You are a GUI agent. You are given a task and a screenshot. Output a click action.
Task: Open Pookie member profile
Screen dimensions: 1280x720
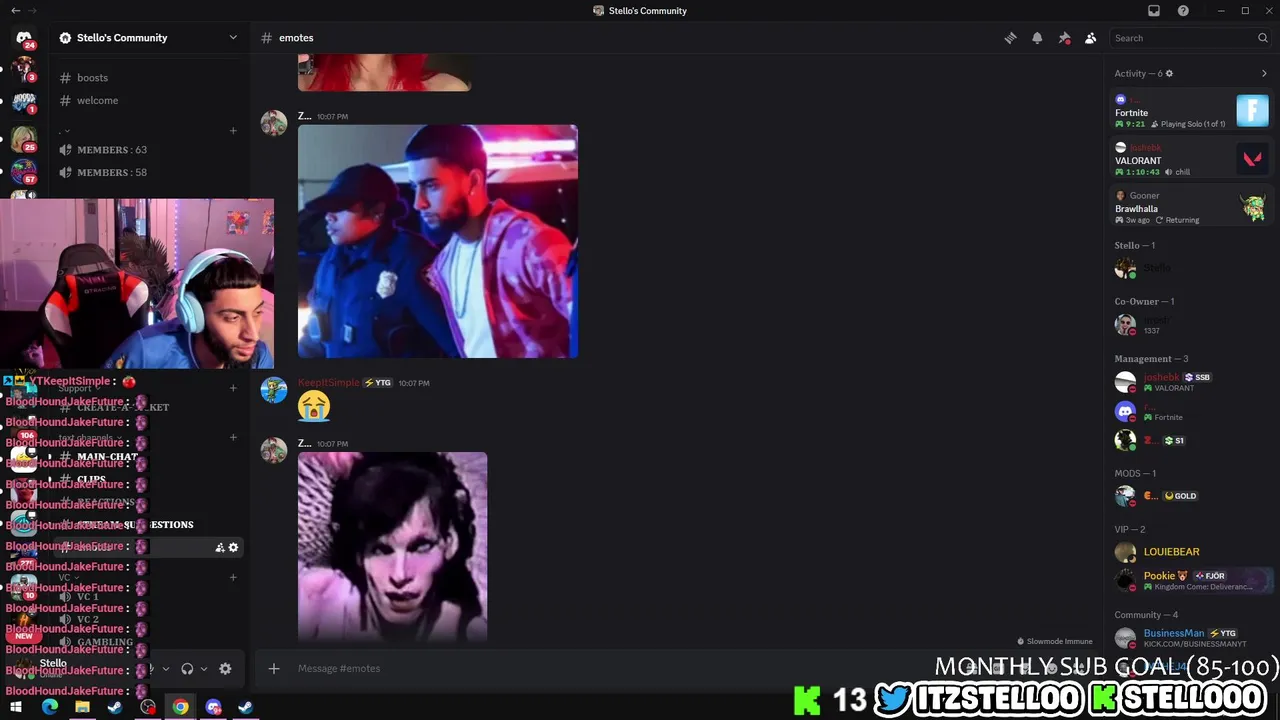pos(1192,580)
